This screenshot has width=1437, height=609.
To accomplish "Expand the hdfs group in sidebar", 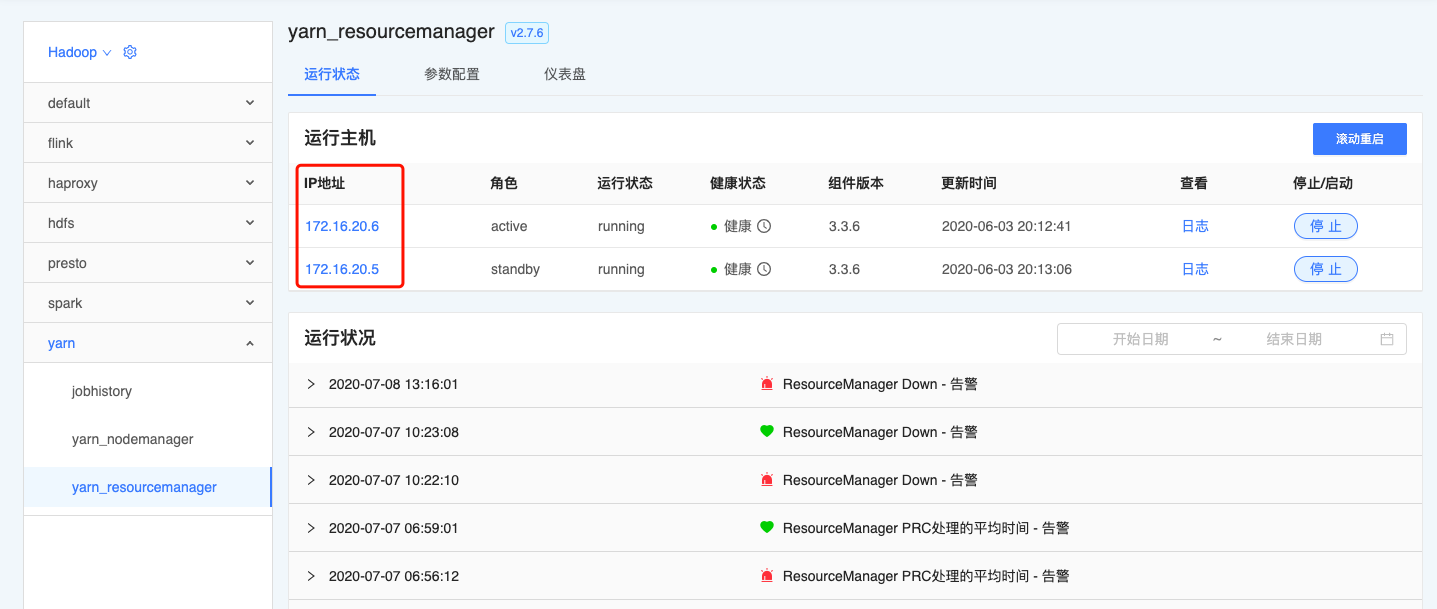I will pyautogui.click(x=249, y=223).
